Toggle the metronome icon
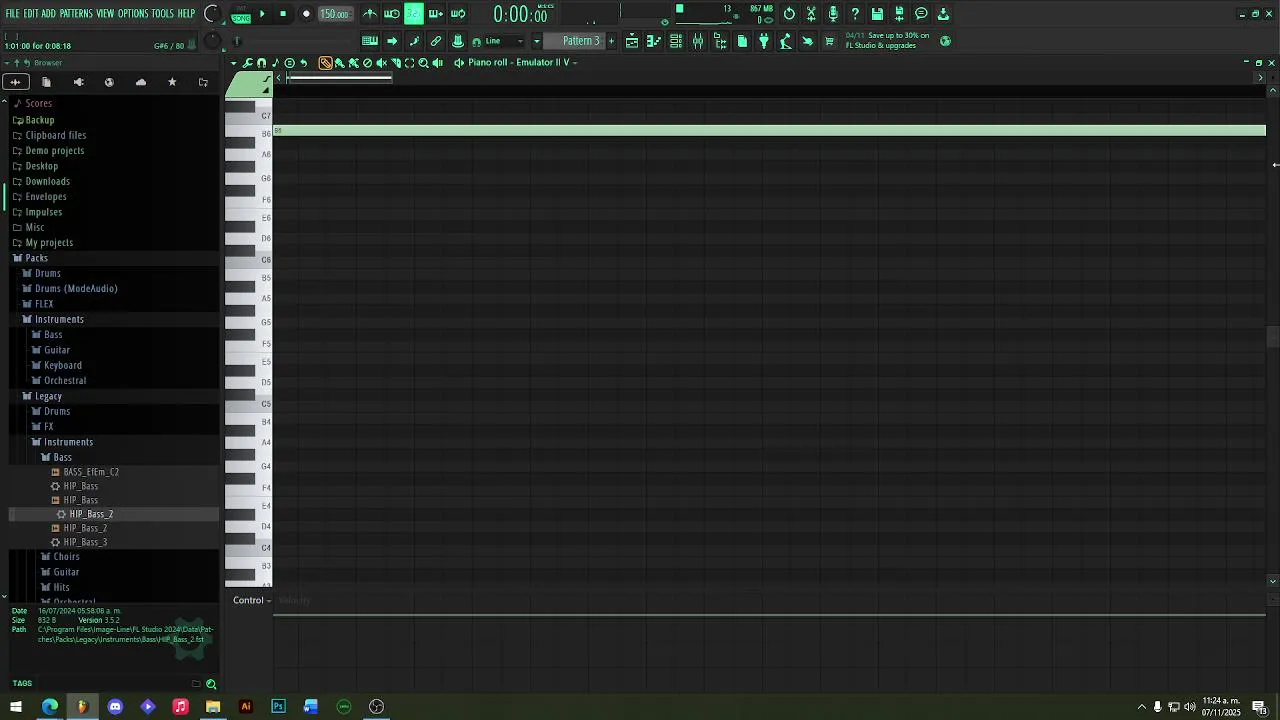This screenshot has width=1280, height=720. pyautogui.click(x=370, y=14)
